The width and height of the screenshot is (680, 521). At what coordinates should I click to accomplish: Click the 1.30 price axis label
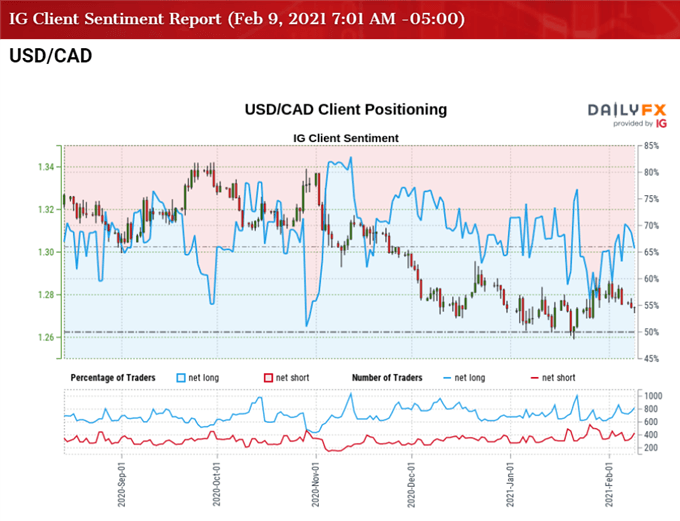click(x=46, y=252)
